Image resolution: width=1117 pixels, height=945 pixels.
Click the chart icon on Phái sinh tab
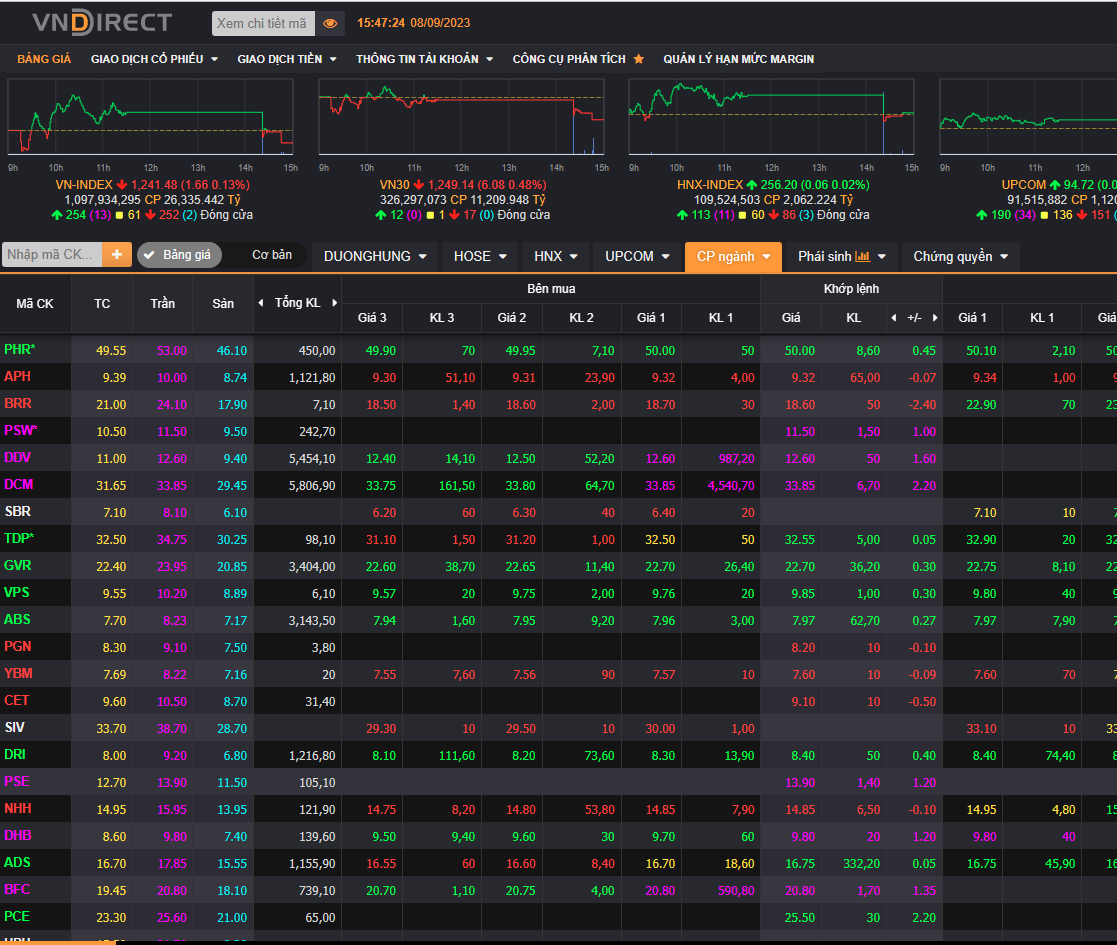(863, 256)
